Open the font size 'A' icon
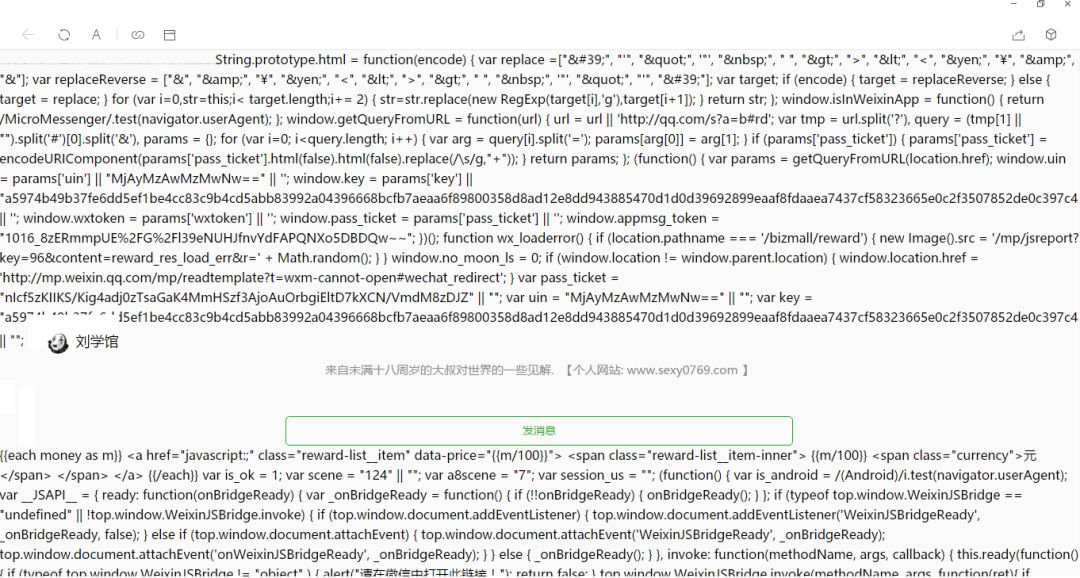 96,34
